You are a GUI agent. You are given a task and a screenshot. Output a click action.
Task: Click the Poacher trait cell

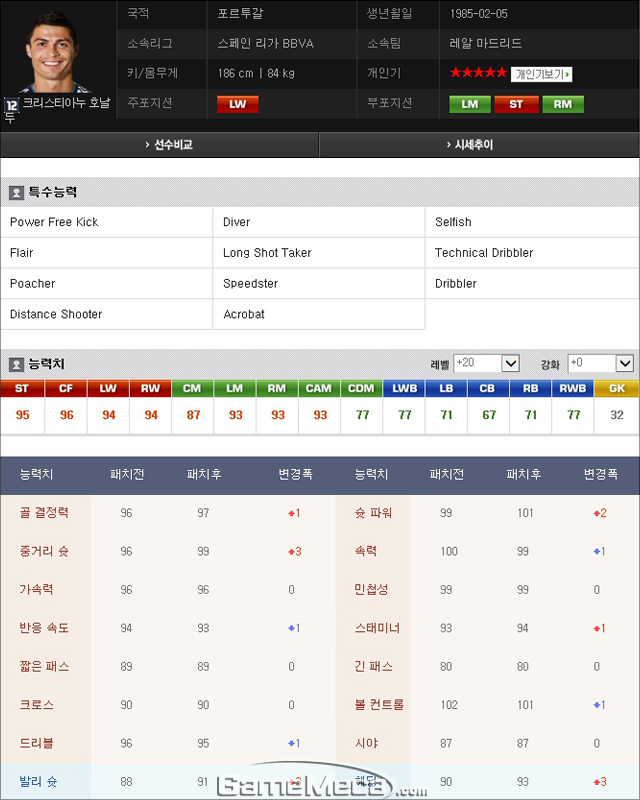point(106,283)
